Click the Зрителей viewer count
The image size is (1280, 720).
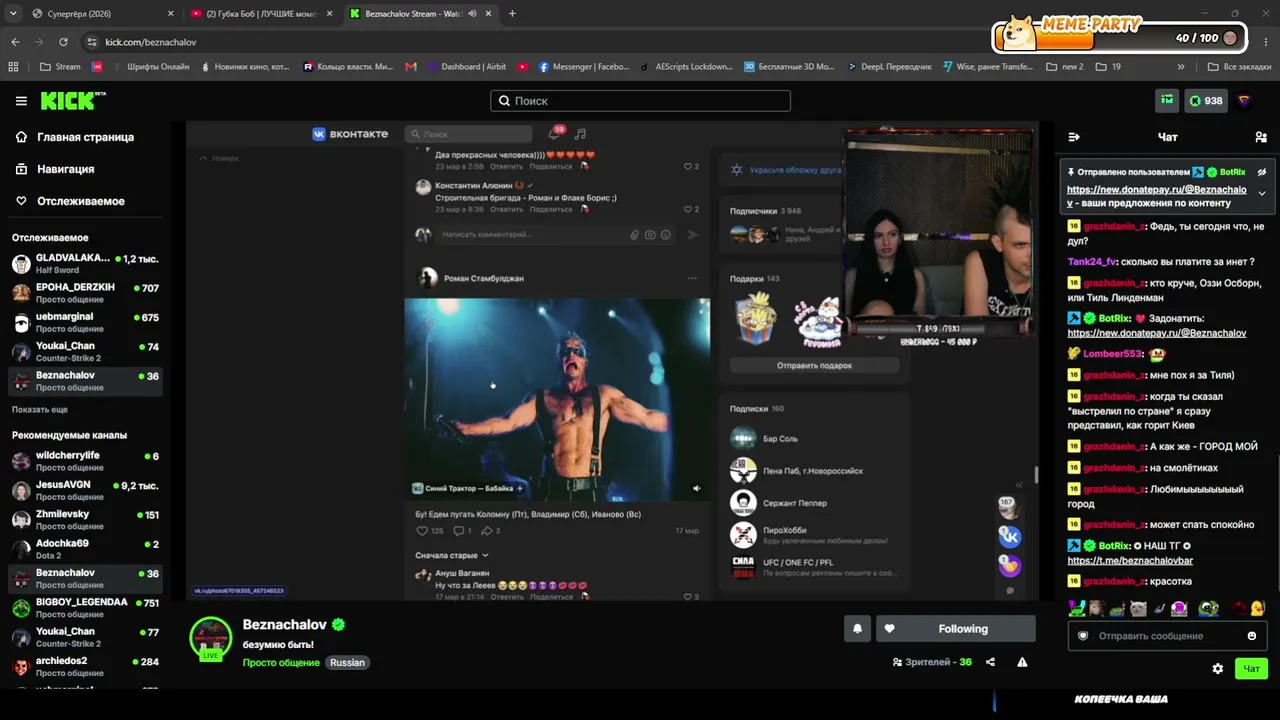click(x=931, y=662)
